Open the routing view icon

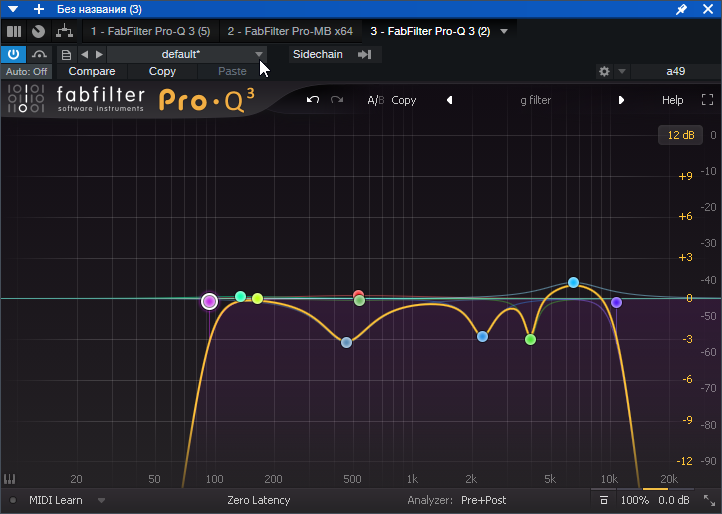click(x=64, y=31)
